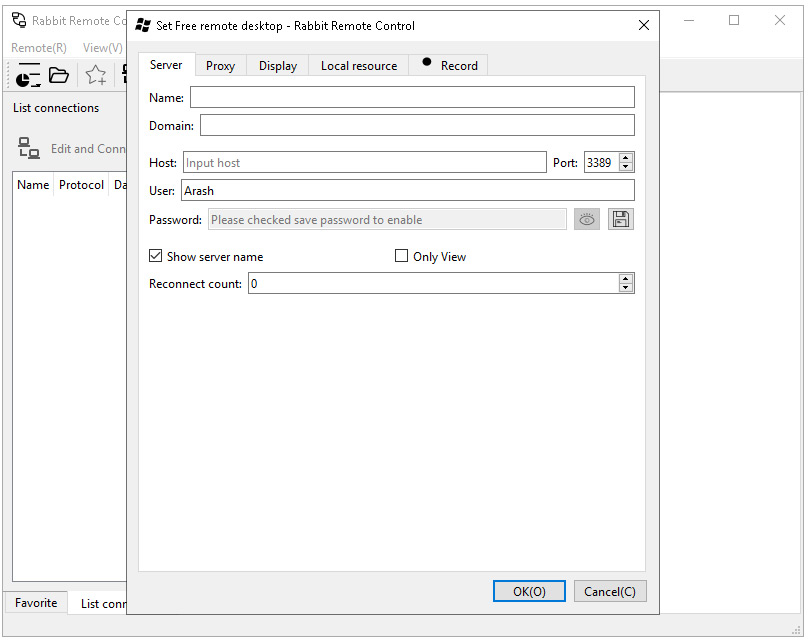Switch to the Server tab
Image resolution: width=809 pixels, height=644 pixels.
[166, 65]
